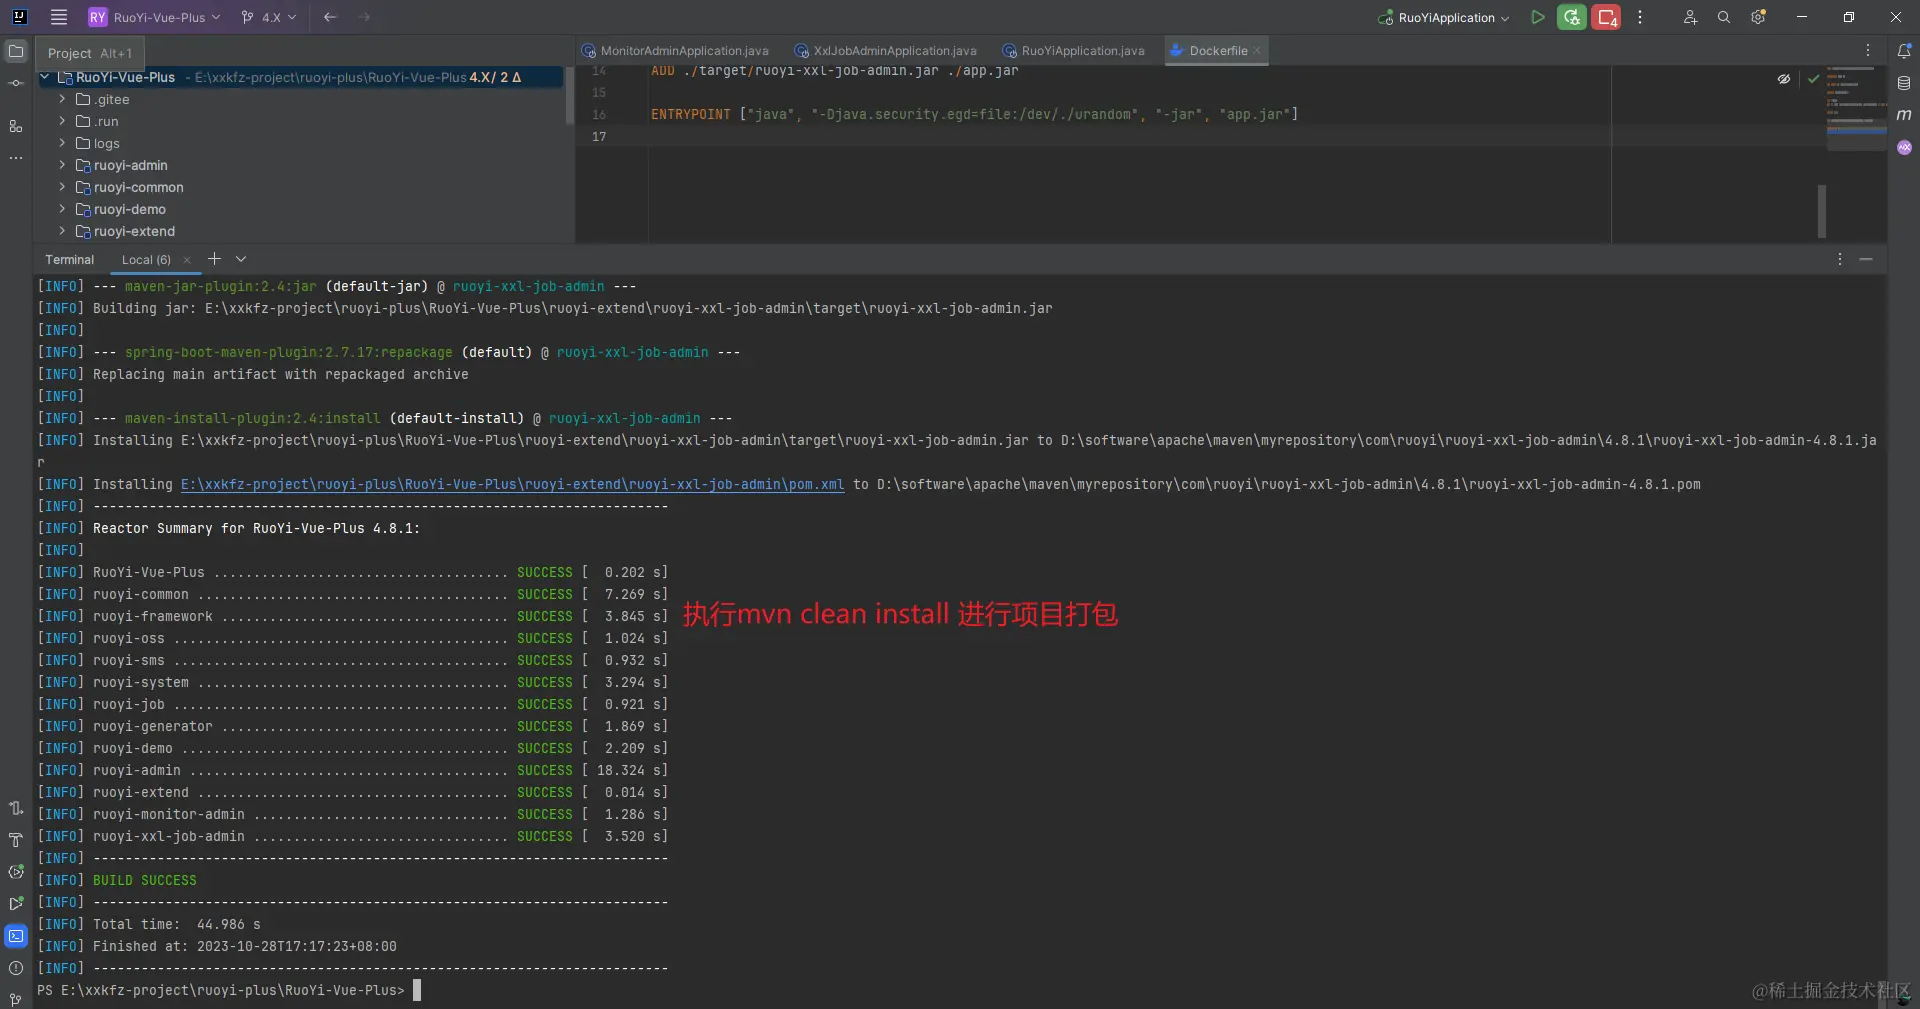Open more run actions menu
The height and width of the screenshot is (1009, 1920).
pos(1640,17)
